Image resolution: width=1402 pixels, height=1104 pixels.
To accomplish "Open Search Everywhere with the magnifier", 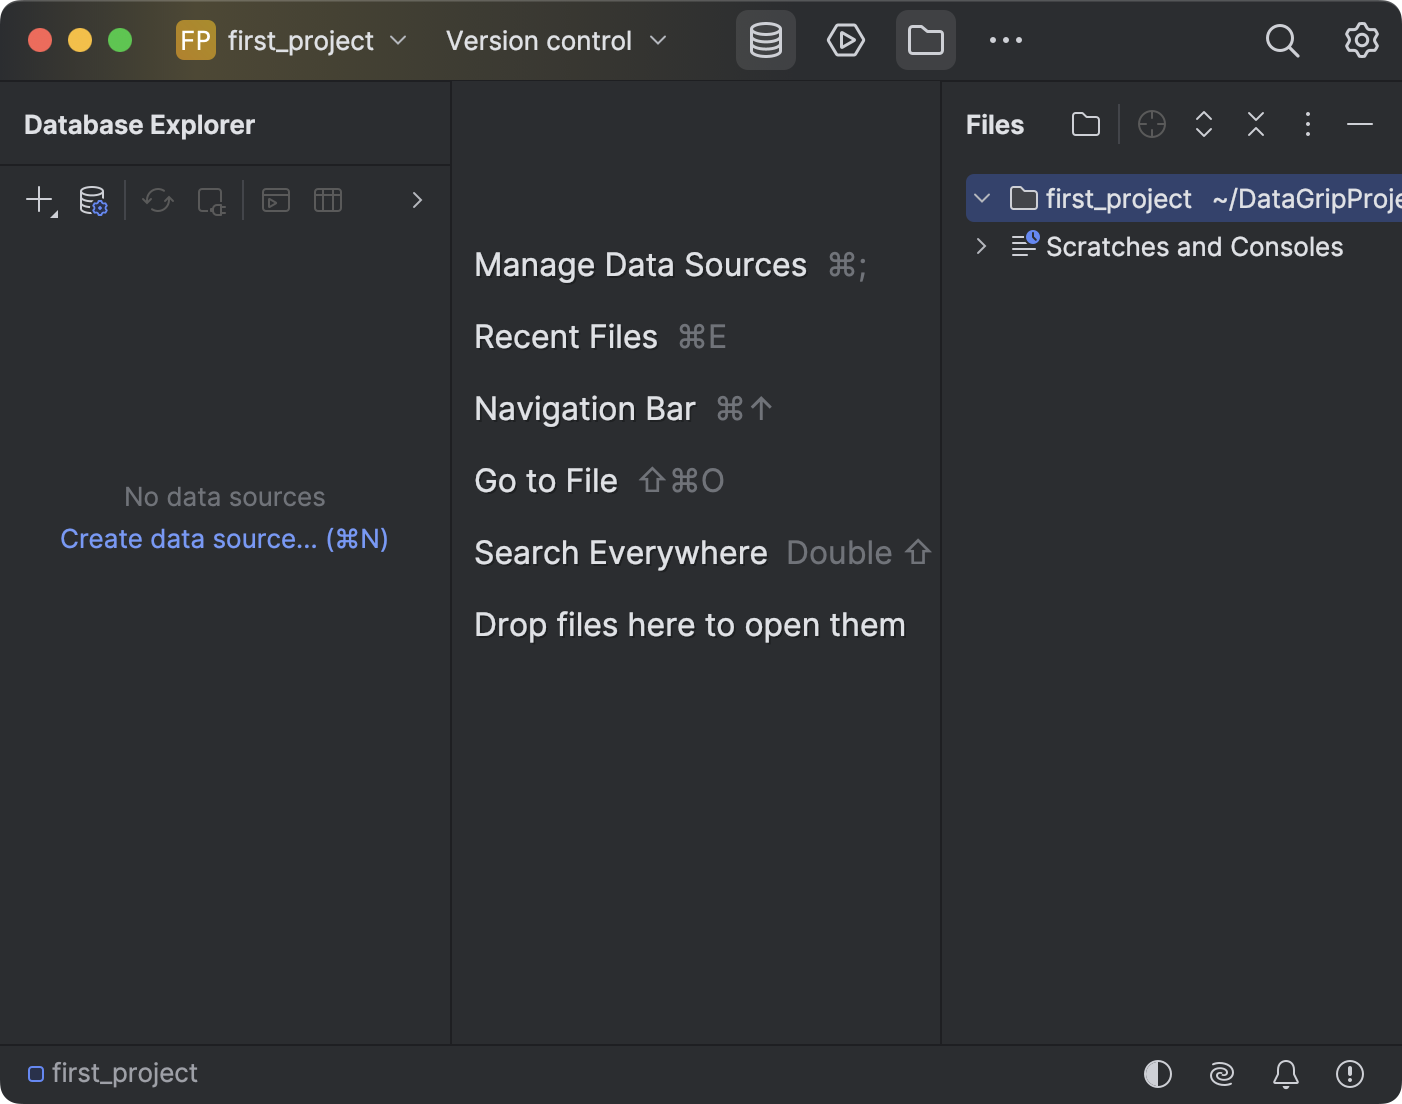I will point(1283,41).
